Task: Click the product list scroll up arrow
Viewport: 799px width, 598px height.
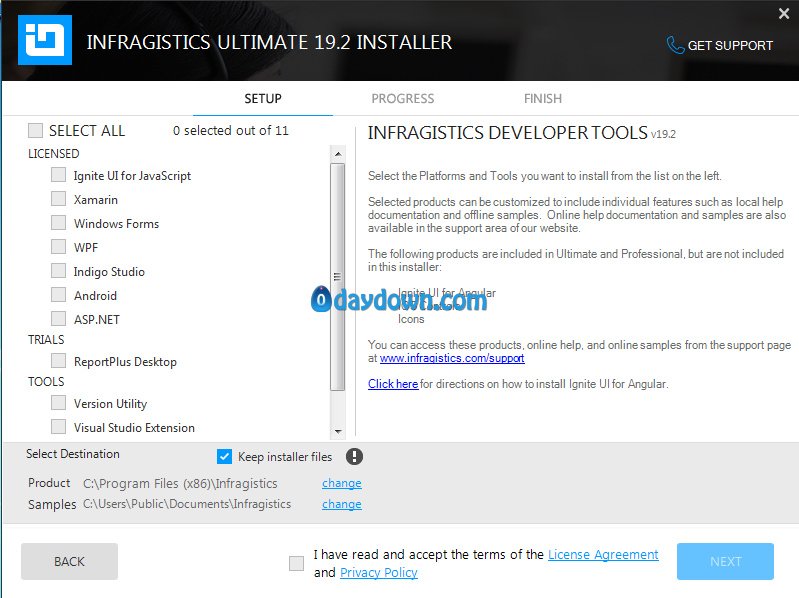Action: 338,154
